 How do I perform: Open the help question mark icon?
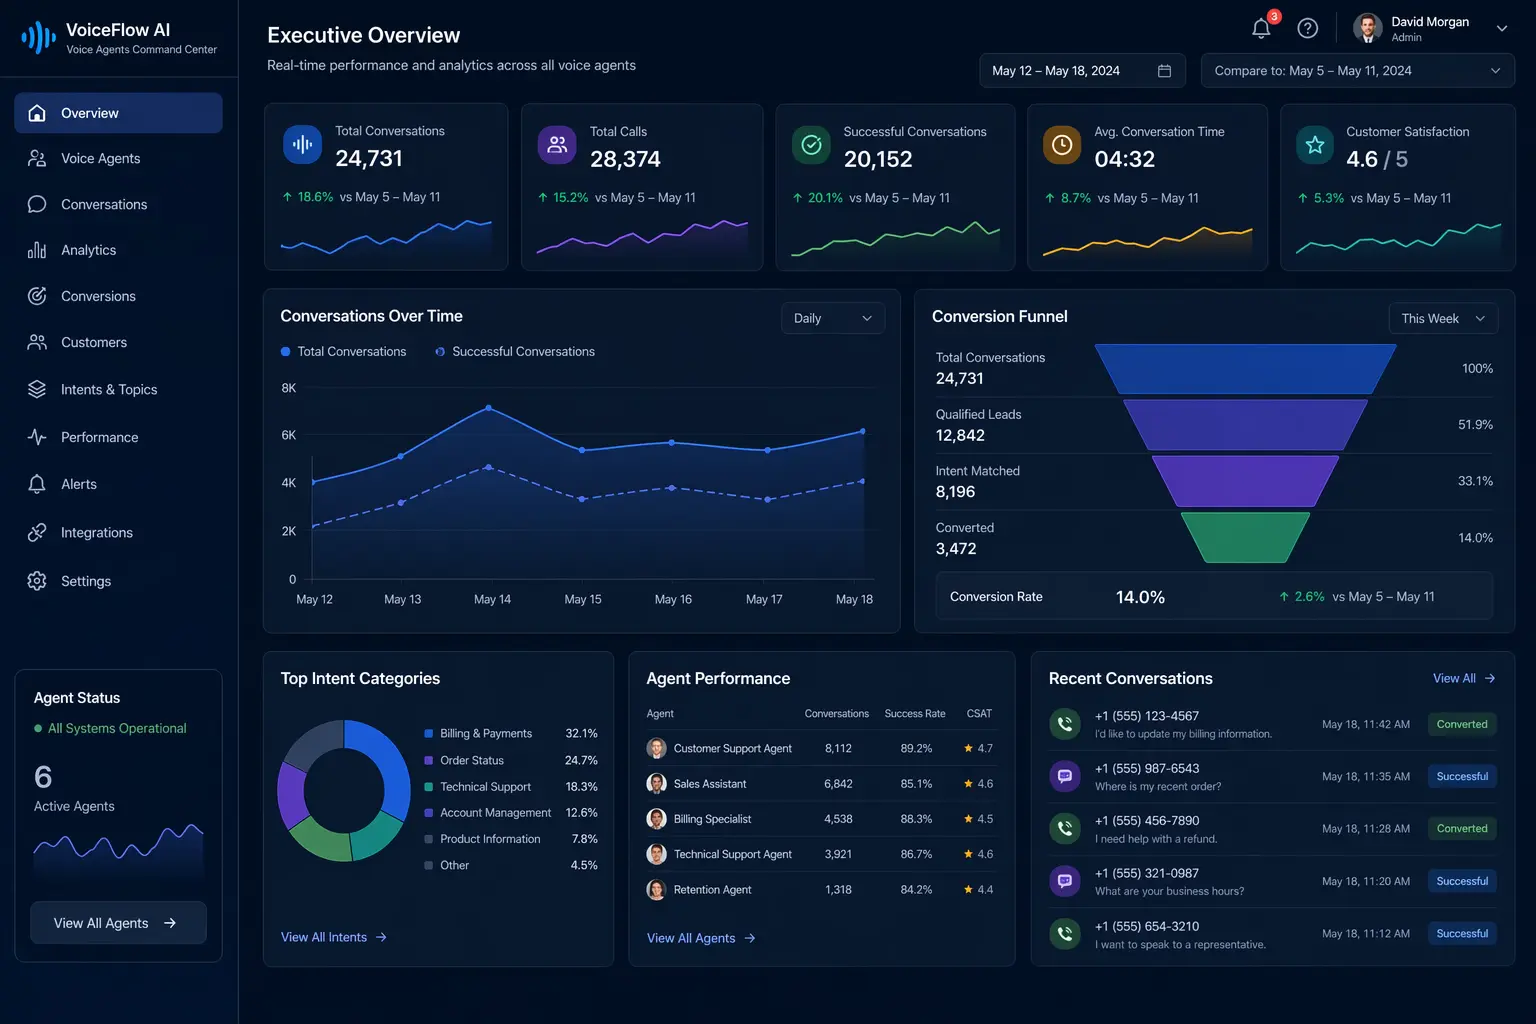pos(1308,28)
